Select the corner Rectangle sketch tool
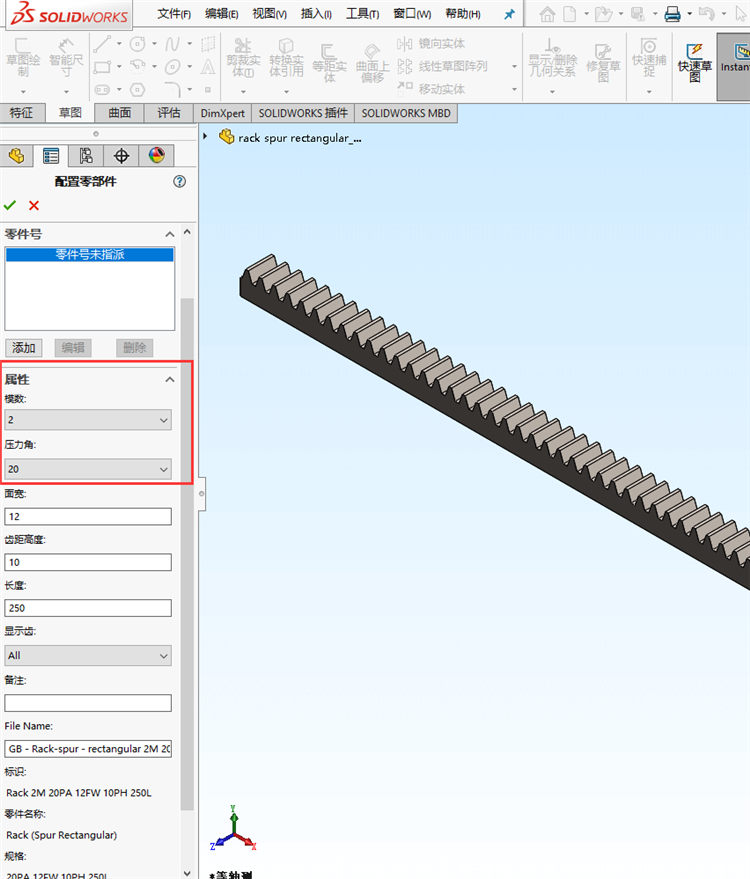Screen dimensions: 750x879 point(102,67)
